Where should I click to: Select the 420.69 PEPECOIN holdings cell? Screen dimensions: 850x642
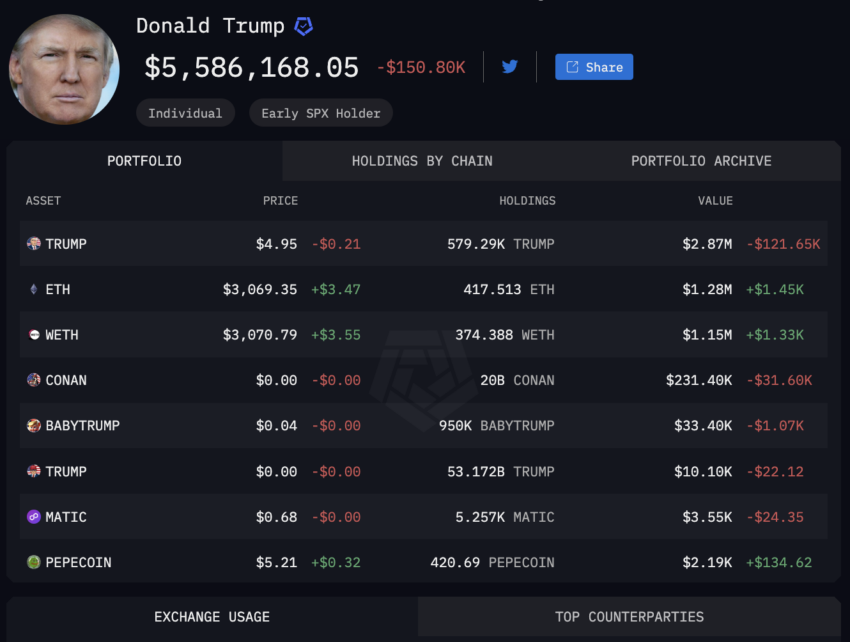pos(493,563)
